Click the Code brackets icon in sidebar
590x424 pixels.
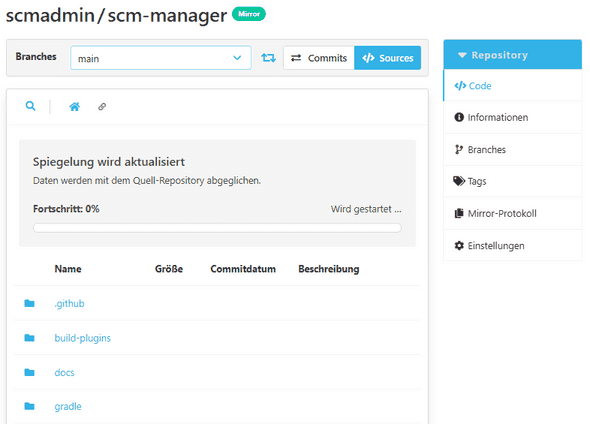point(460,86)
